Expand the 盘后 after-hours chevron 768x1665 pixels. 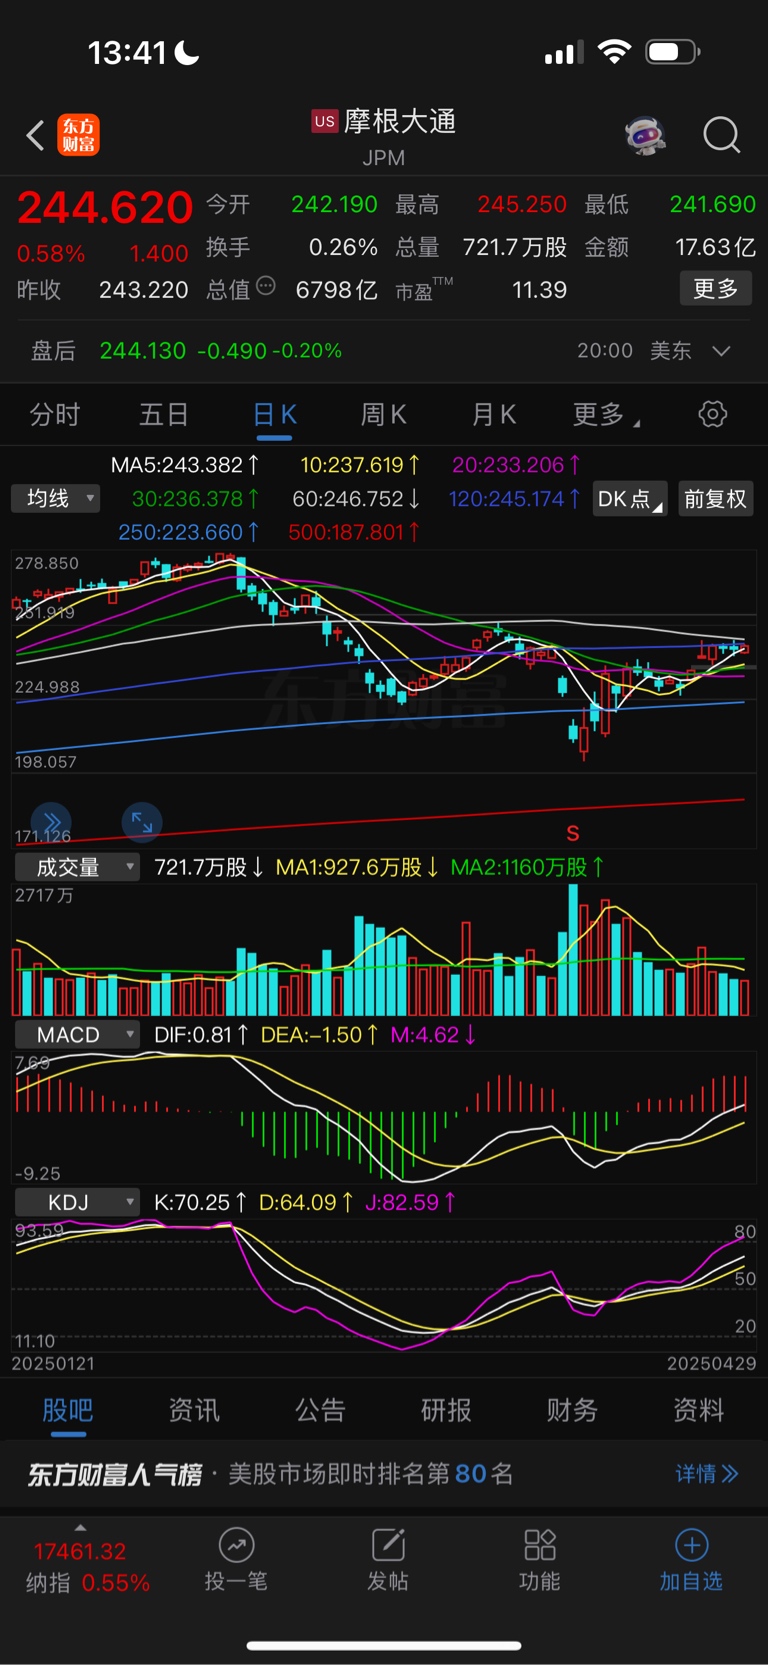pos(721,351)
